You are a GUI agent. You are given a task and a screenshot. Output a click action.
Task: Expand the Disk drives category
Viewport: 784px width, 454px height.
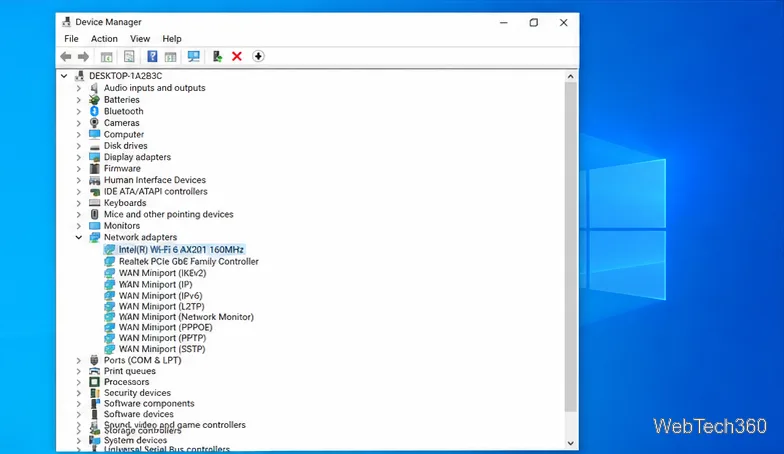pos(78,146)
